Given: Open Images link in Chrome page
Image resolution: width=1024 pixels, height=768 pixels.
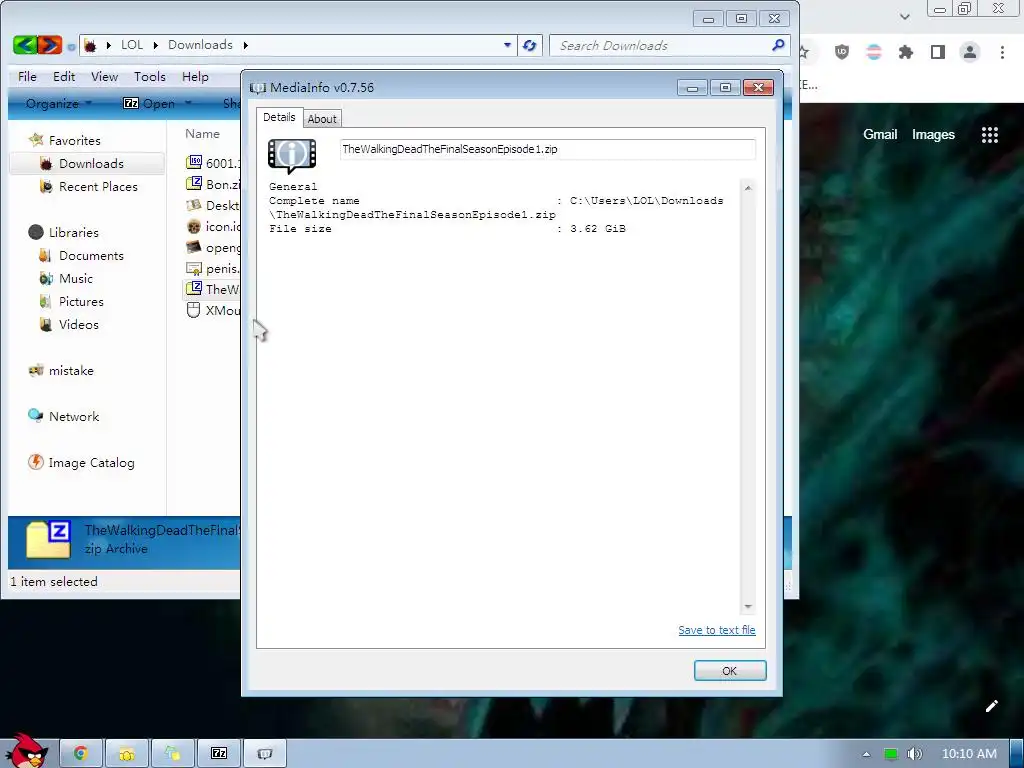Looking at the screenshot, I should [x=933, y=135].
